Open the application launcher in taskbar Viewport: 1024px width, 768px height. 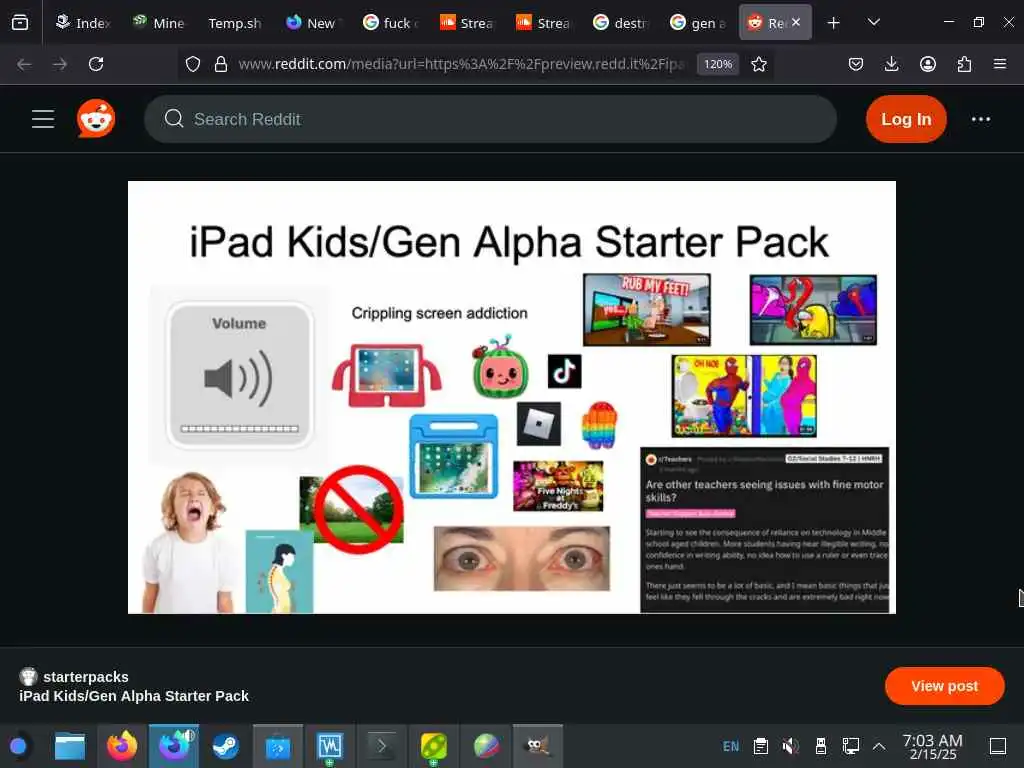[x=18, y=746]
